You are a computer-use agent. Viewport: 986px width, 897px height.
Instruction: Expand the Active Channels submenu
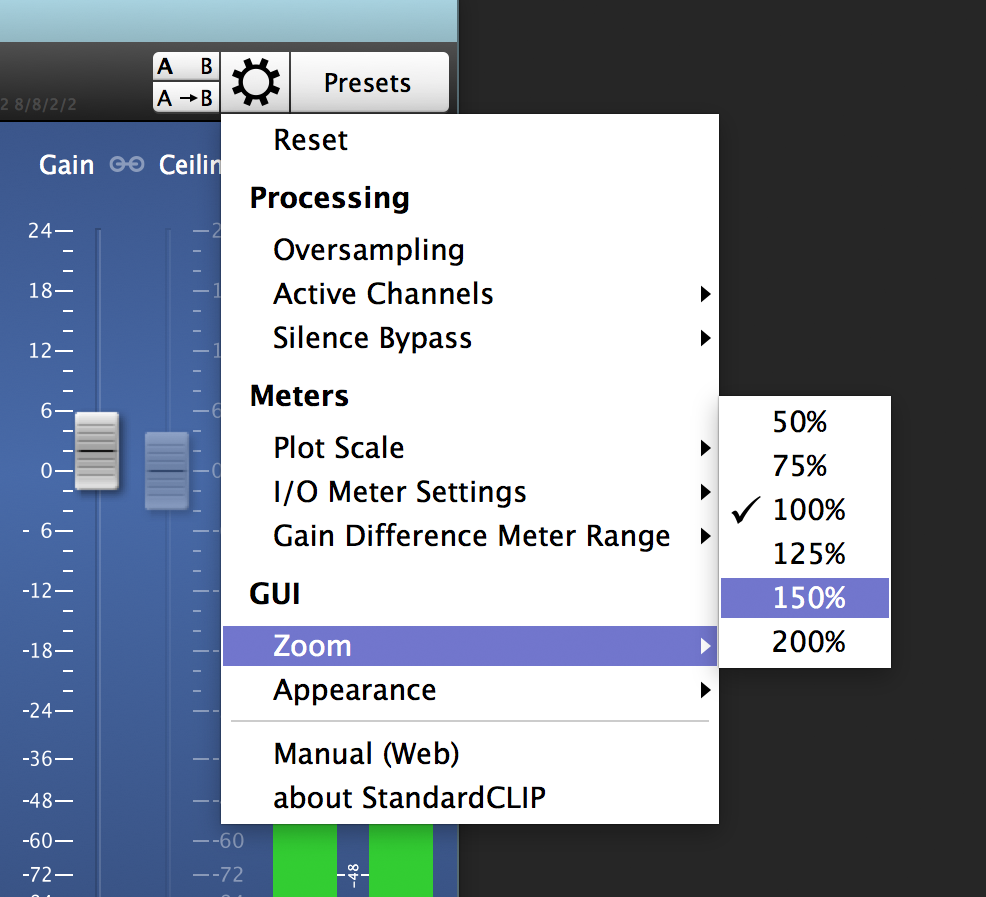tap(470, 294)
